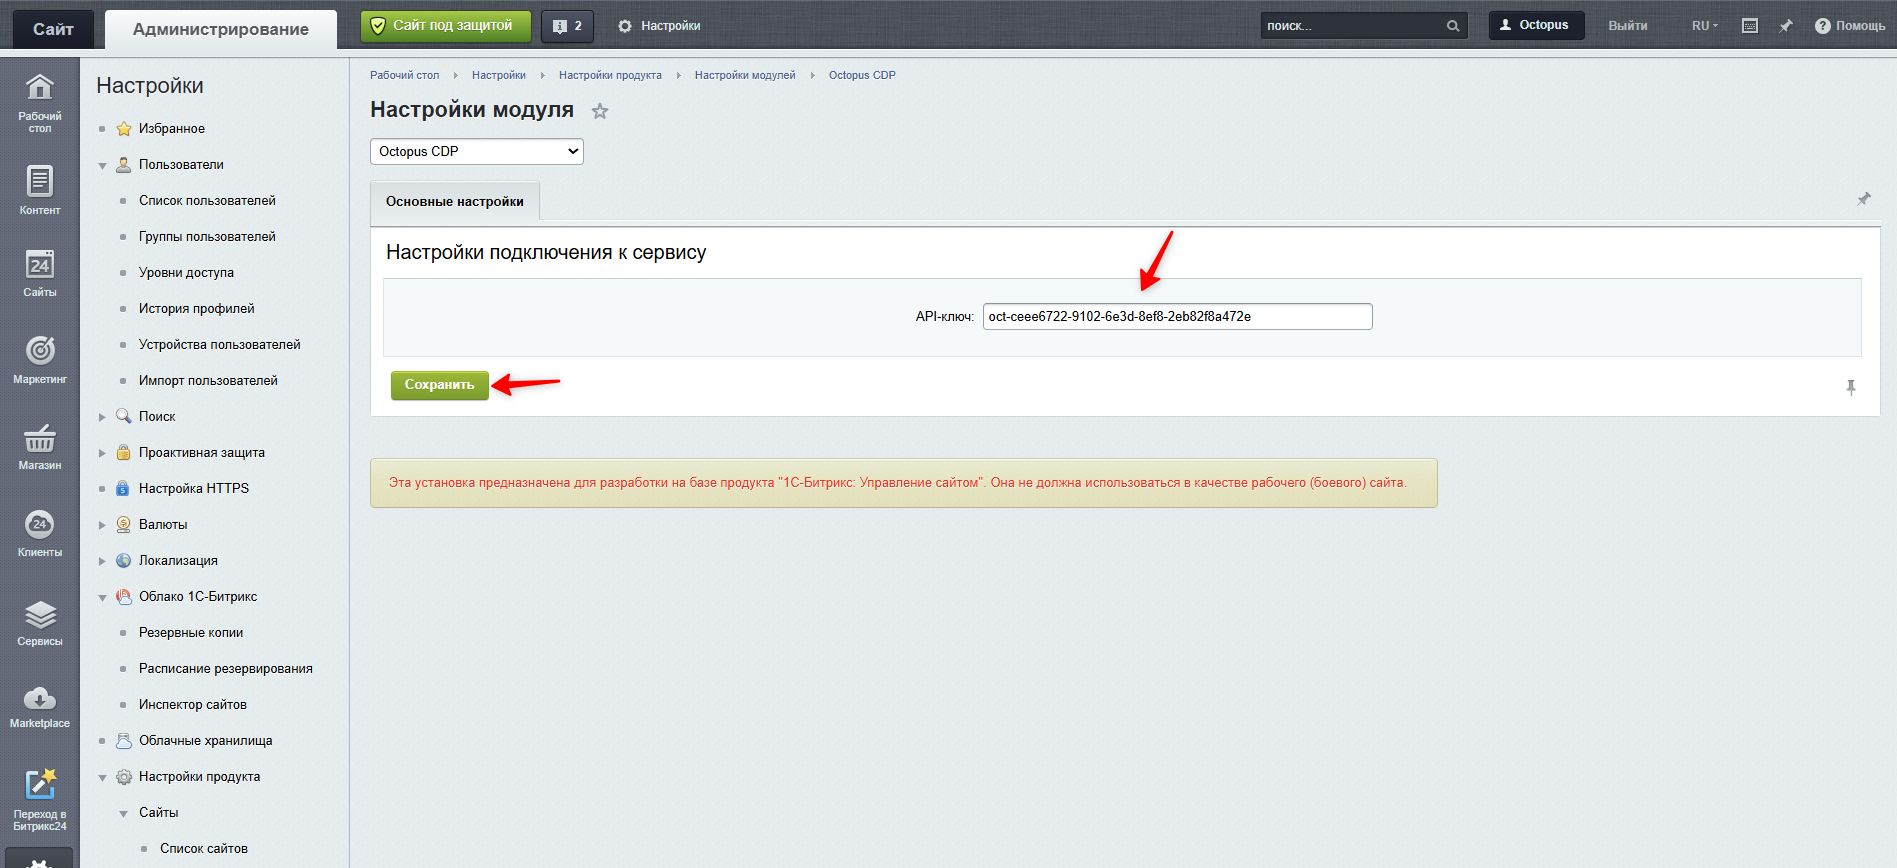
Task: Go to Octopus CDP breadcrumb
Action: tap(862, 75)
